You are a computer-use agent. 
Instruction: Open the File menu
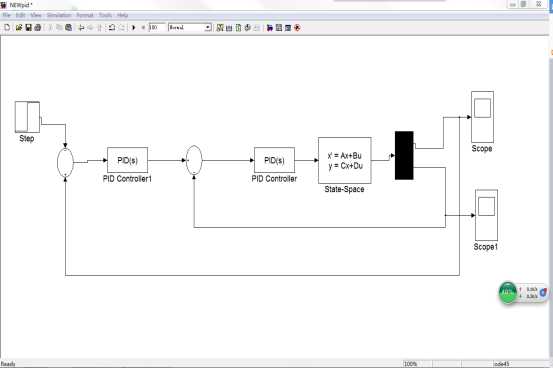7,15
